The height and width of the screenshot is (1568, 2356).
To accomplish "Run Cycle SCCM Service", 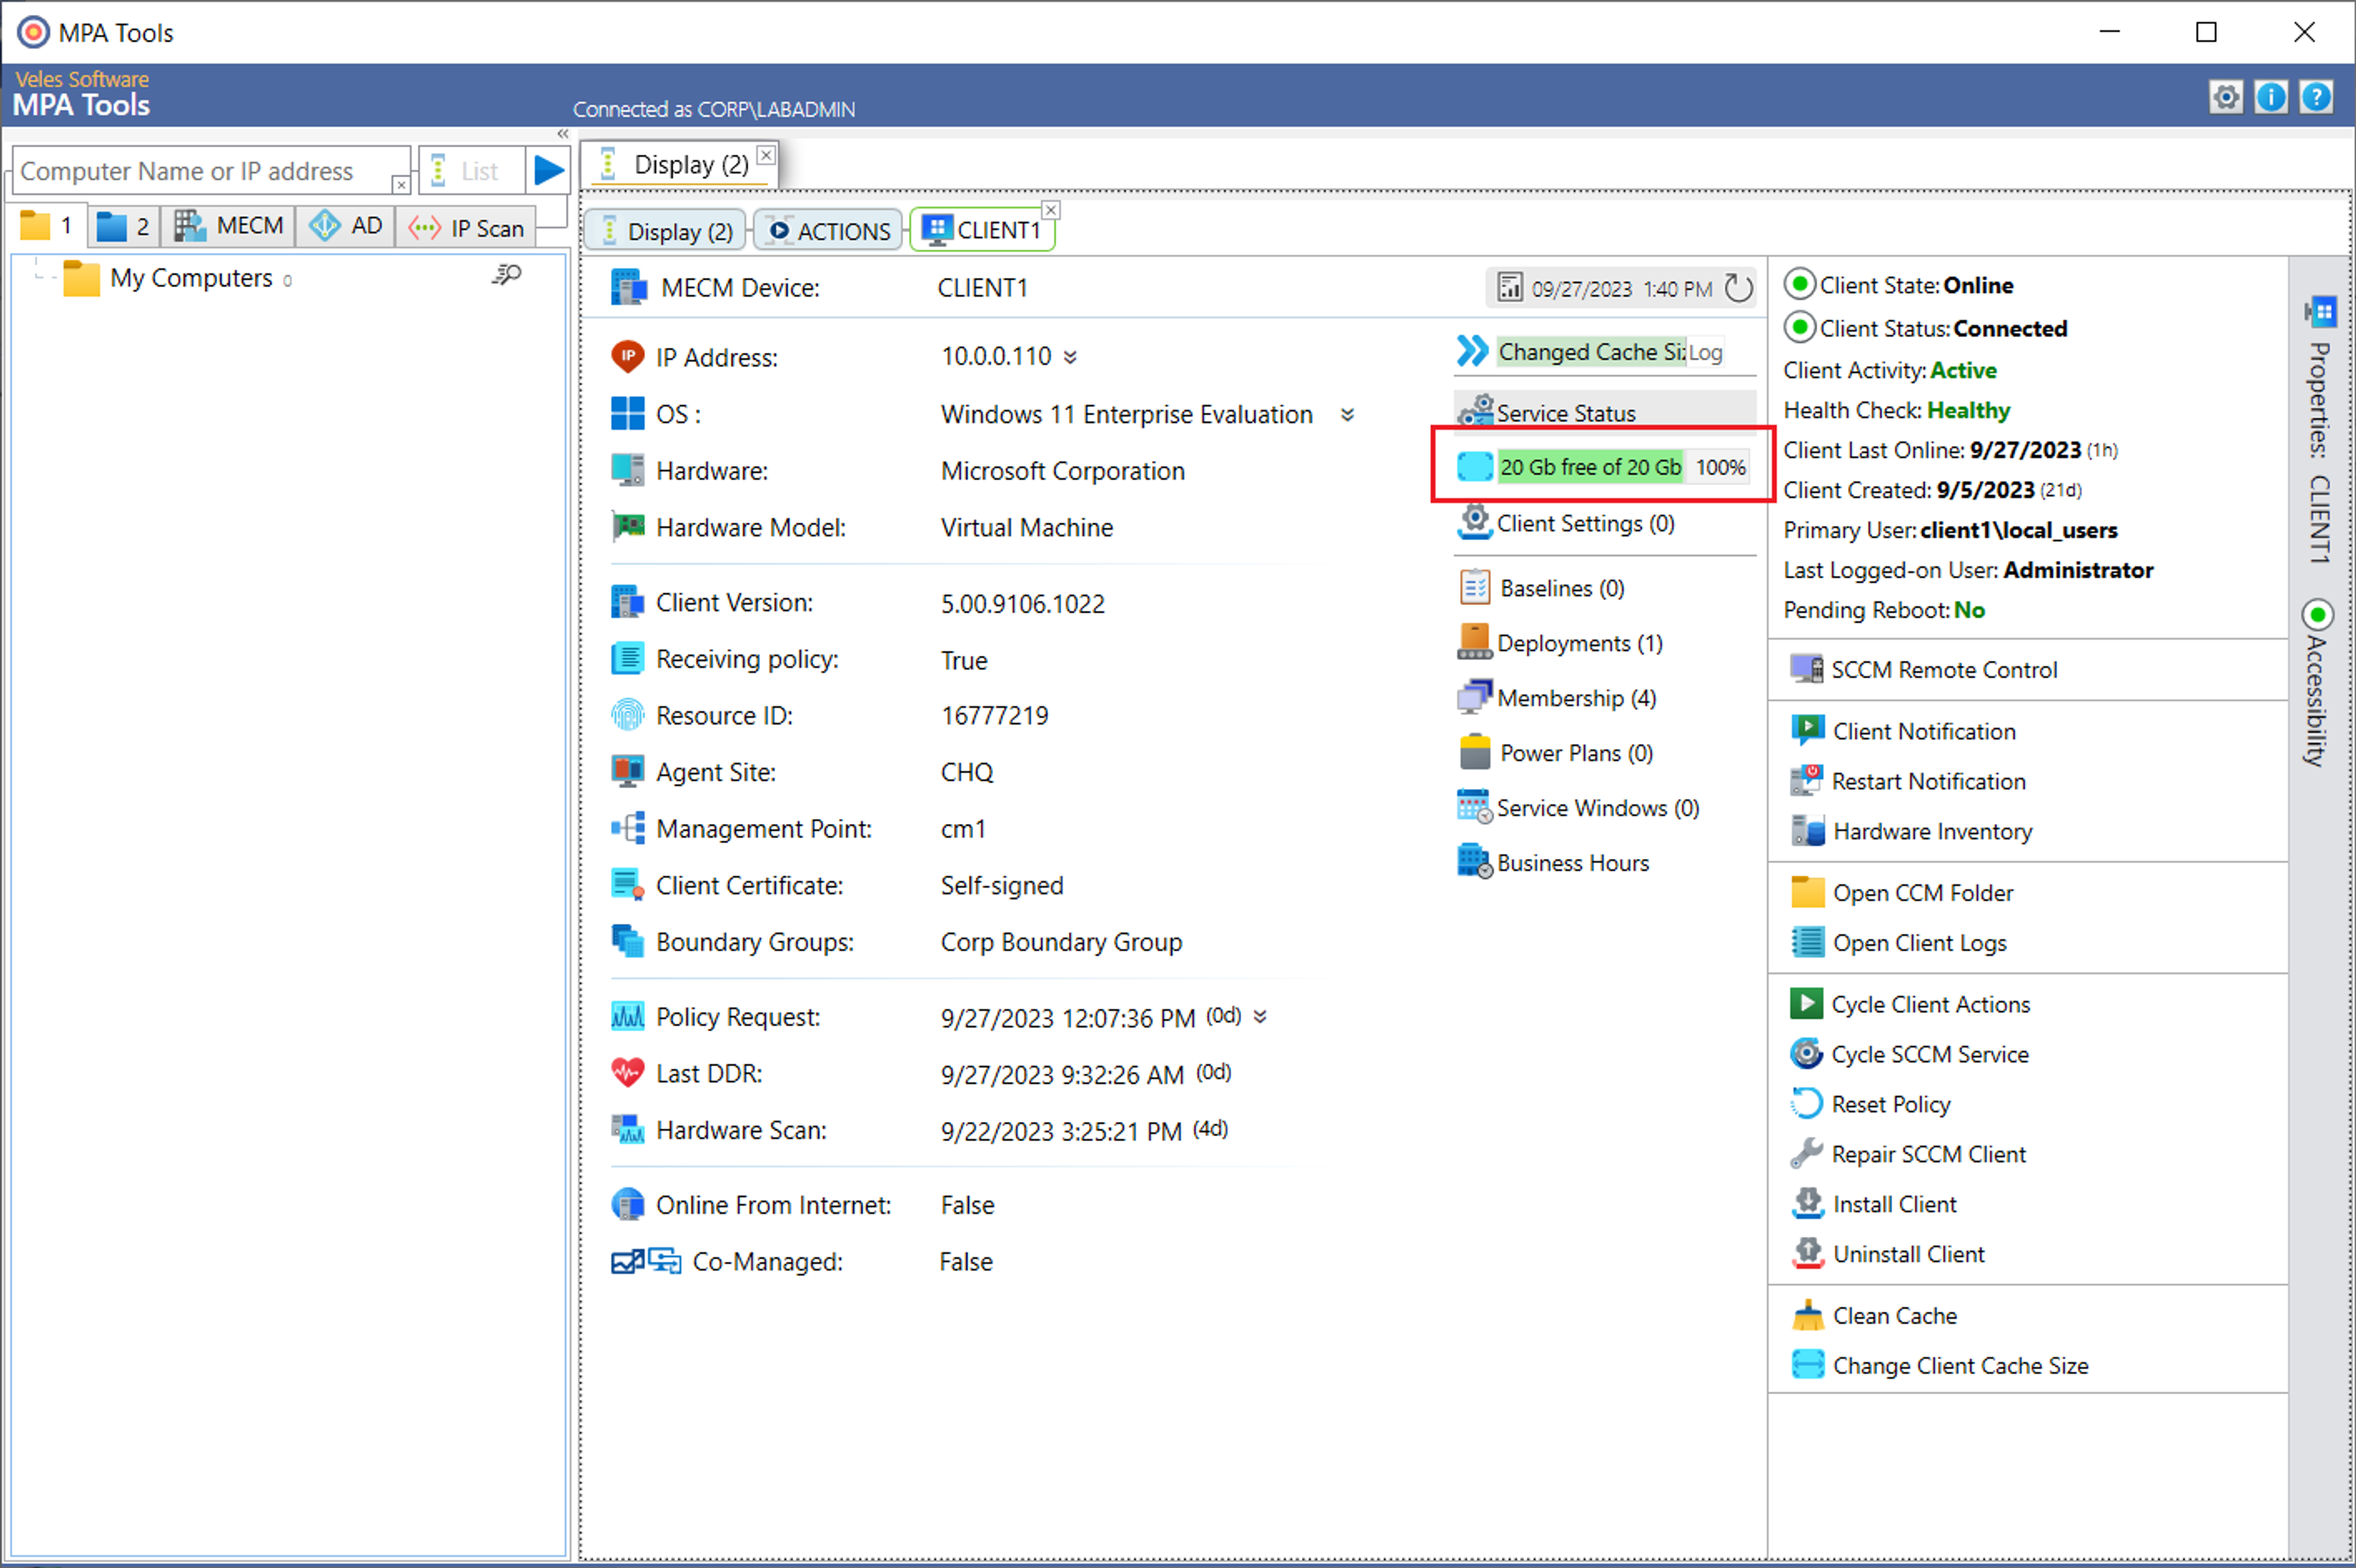I will (x=1910, y=1054).
